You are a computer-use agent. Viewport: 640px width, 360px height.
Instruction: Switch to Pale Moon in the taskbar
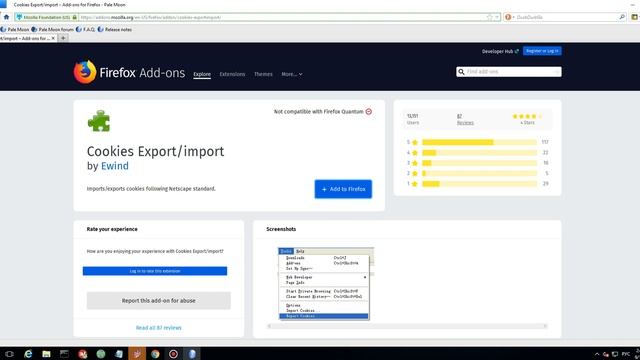[x=192, y=354]
